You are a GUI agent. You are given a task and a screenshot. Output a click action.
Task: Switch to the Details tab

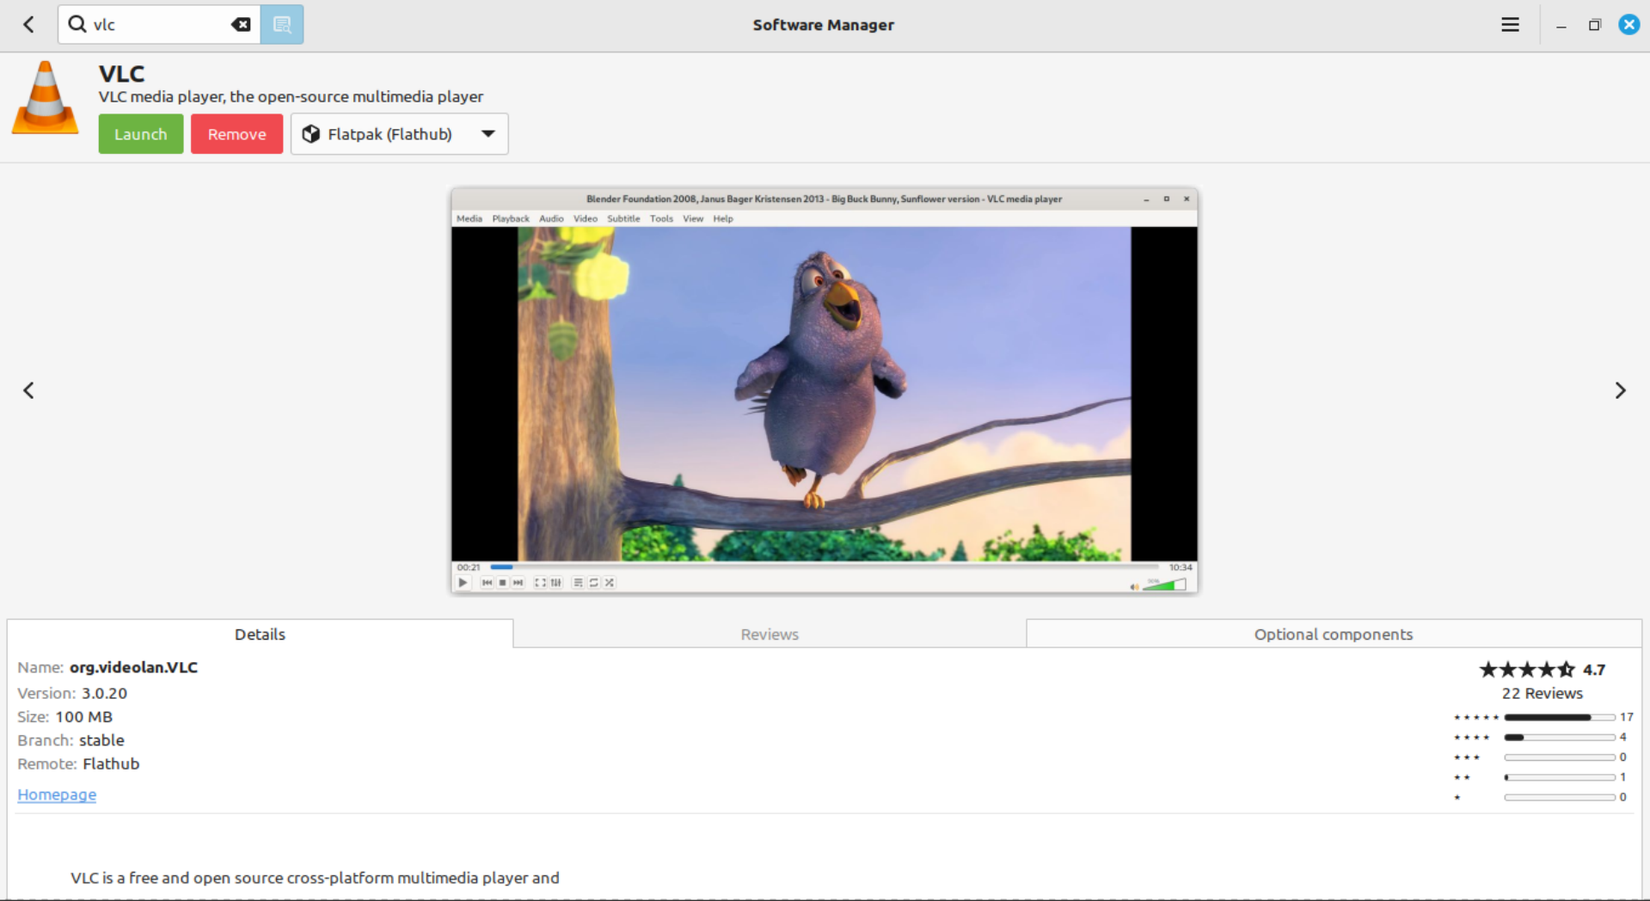pos(260,634)
